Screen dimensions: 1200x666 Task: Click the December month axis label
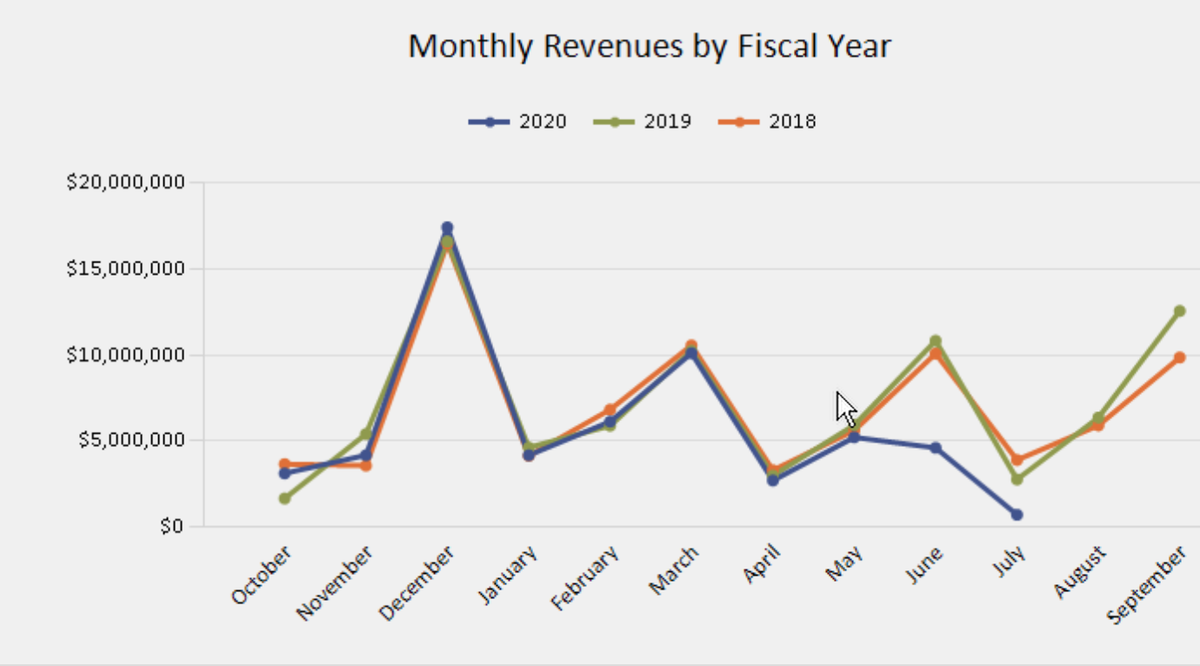point(417,585)
